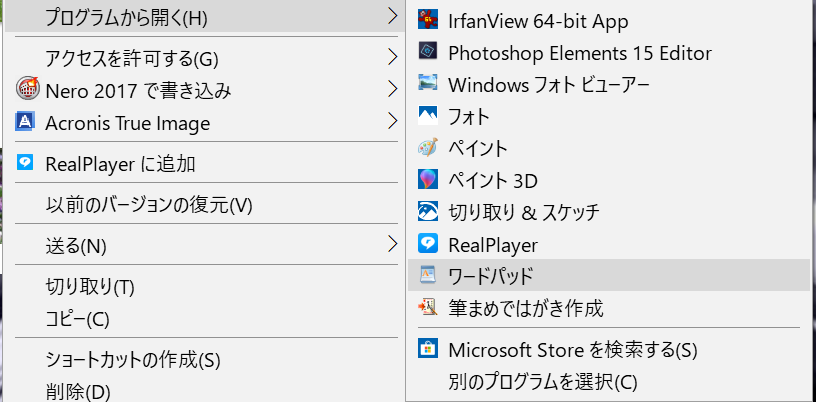Open with Photoshop Elements 15 Editor

click(609, 53)
